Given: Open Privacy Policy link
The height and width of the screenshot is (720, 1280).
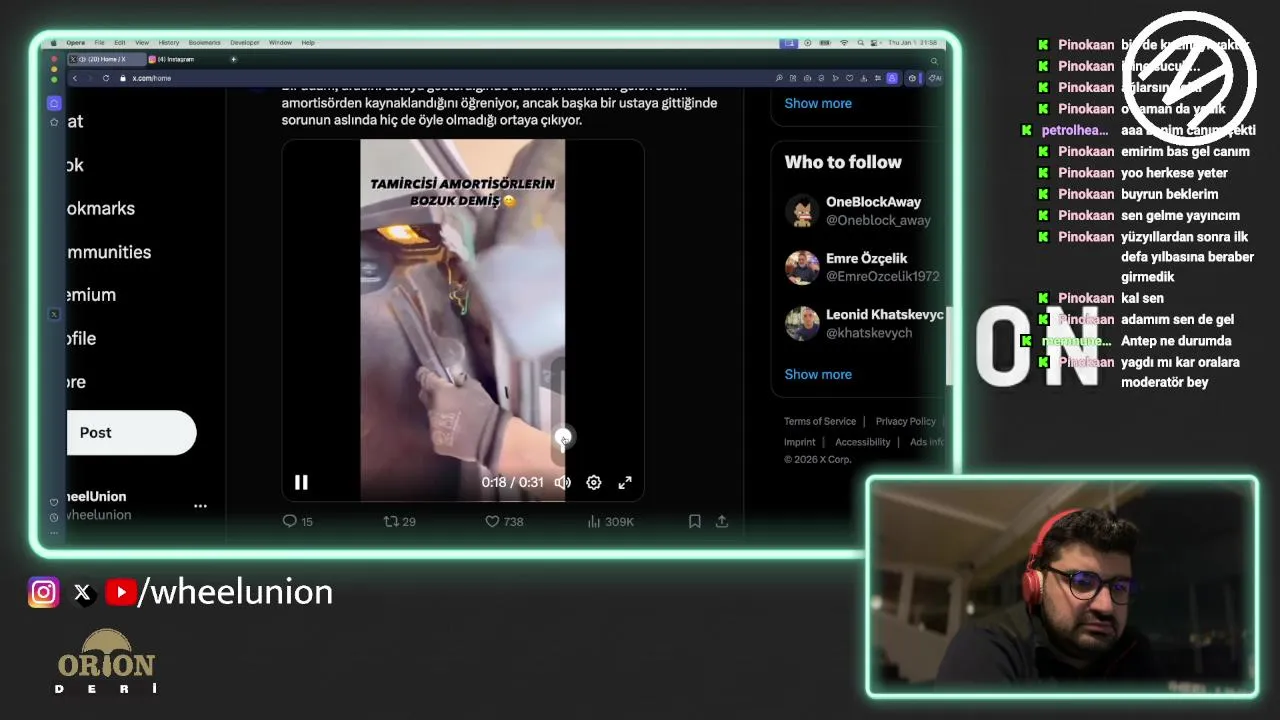Looking at the screenshot, I should click(906, 421).
